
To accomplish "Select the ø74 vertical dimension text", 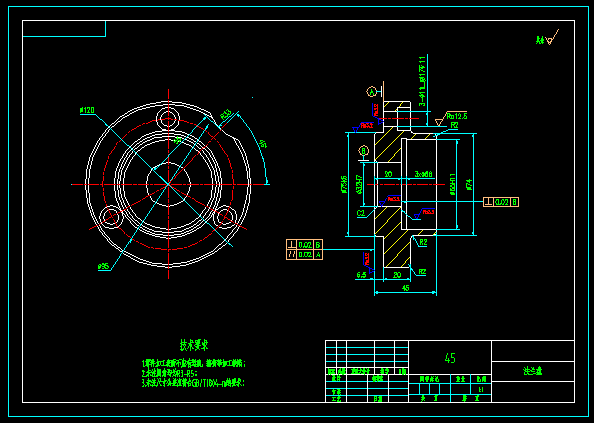I will click(x=469, y=184).
